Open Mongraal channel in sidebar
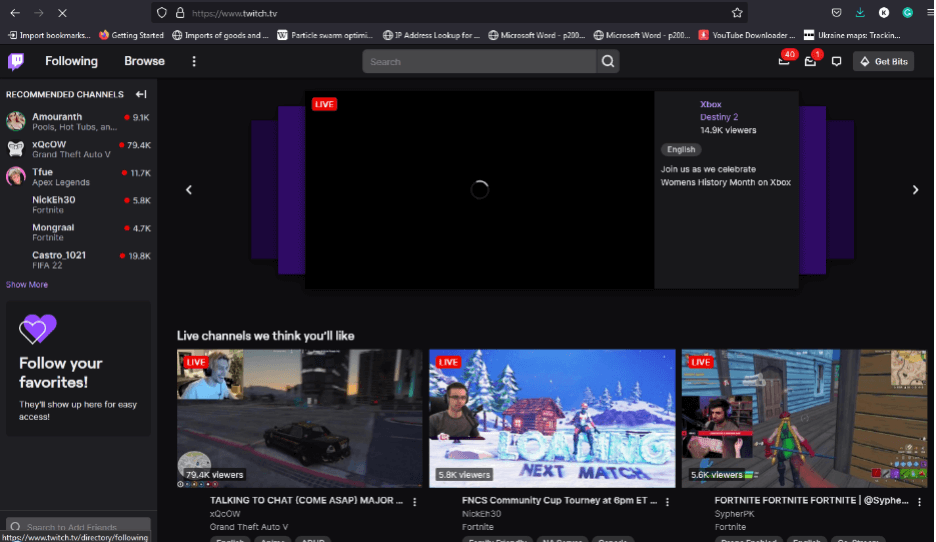Screen dimensions: 936x542 coord(78,232)
